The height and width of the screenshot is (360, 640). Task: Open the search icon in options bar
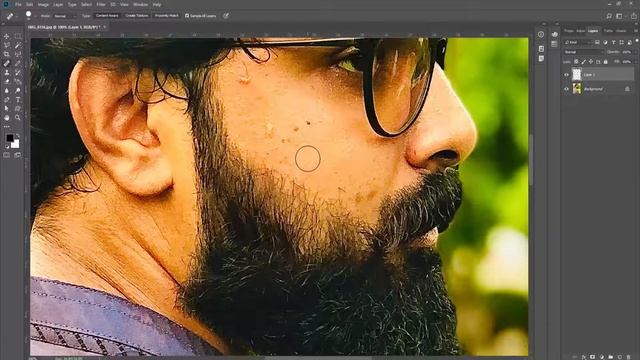pyautogui.click(x=609, y=16)
